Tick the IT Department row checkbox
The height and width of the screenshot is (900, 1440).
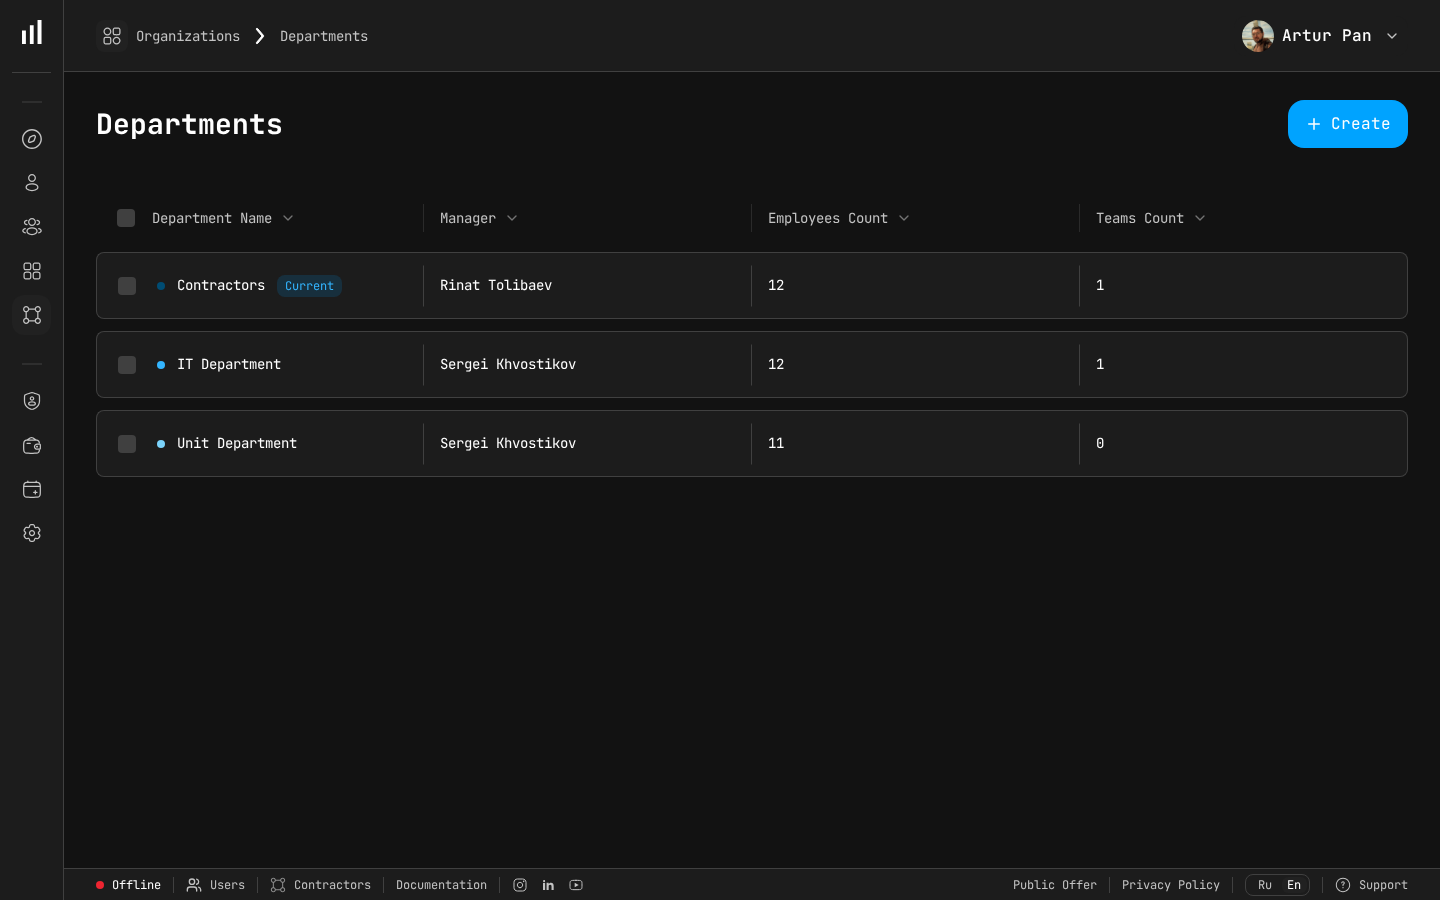[x=127, y=365]
